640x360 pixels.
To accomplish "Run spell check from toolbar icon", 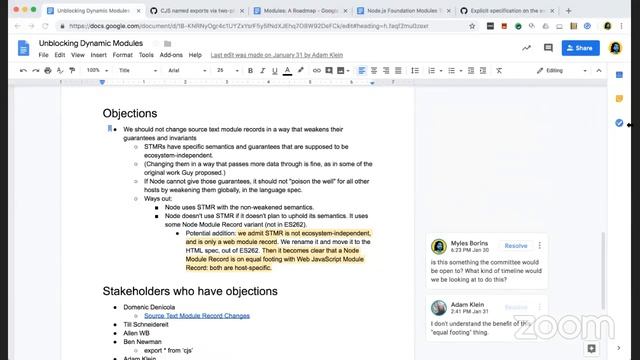I will pos(60,71).
